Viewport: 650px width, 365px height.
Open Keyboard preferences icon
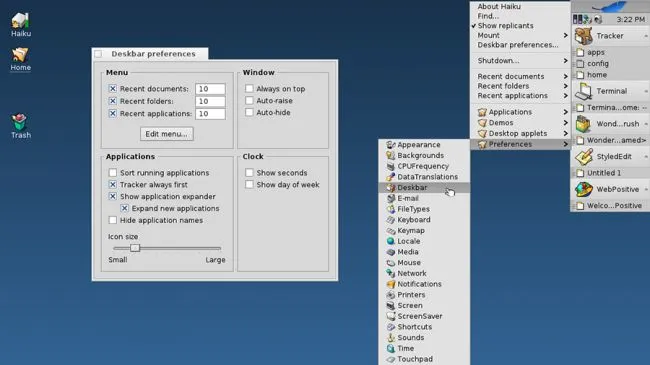[390, 220]
